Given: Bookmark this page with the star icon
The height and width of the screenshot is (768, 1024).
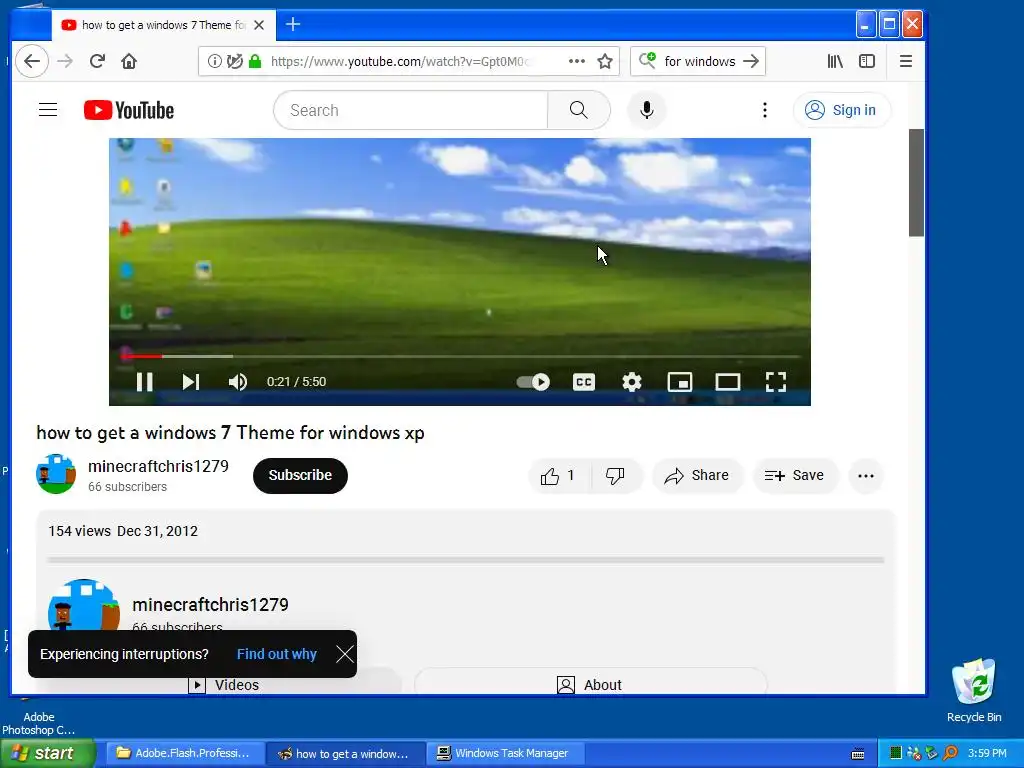Looking at the screenshot, I should tap(605, 61).
